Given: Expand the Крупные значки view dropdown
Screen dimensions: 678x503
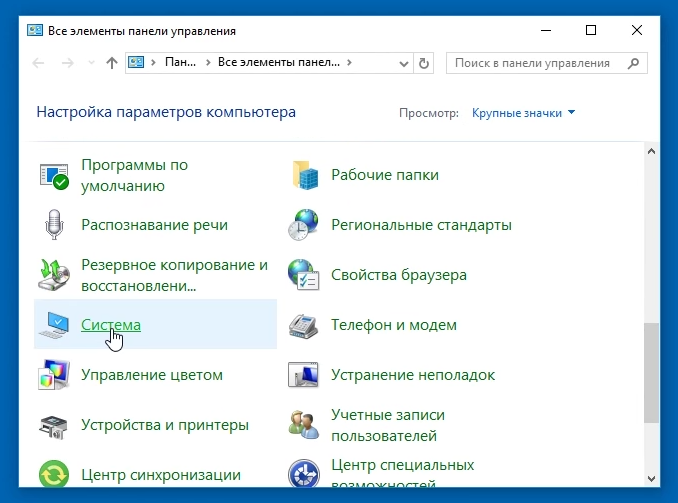Looking at the screenshot, I should click(524, 113).
